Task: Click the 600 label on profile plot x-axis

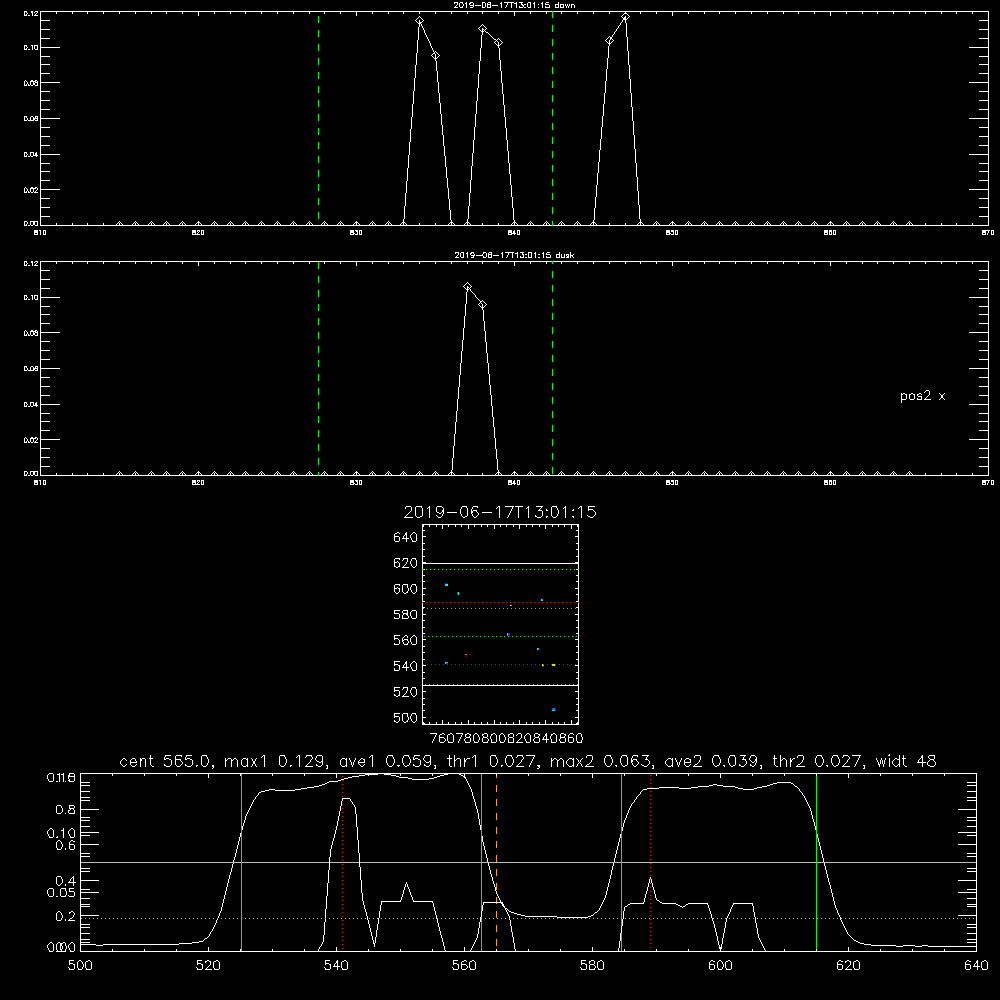Action: pos(720,965)
